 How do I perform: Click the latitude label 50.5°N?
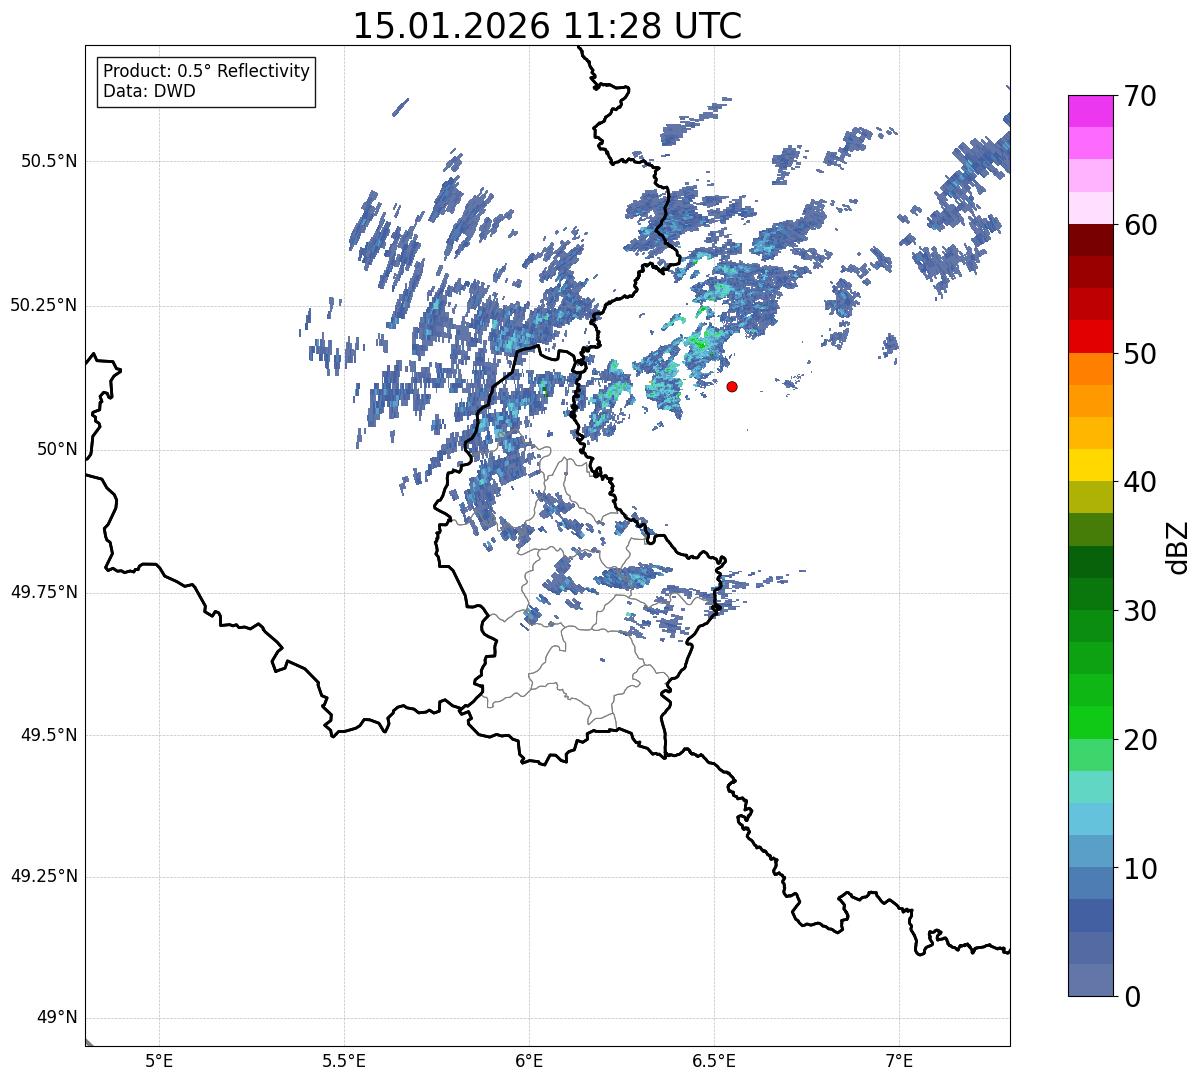[49, 161]
